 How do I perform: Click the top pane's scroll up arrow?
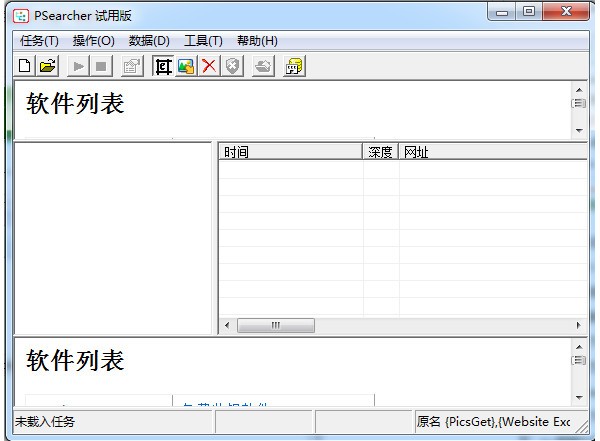tap(579, 90)
